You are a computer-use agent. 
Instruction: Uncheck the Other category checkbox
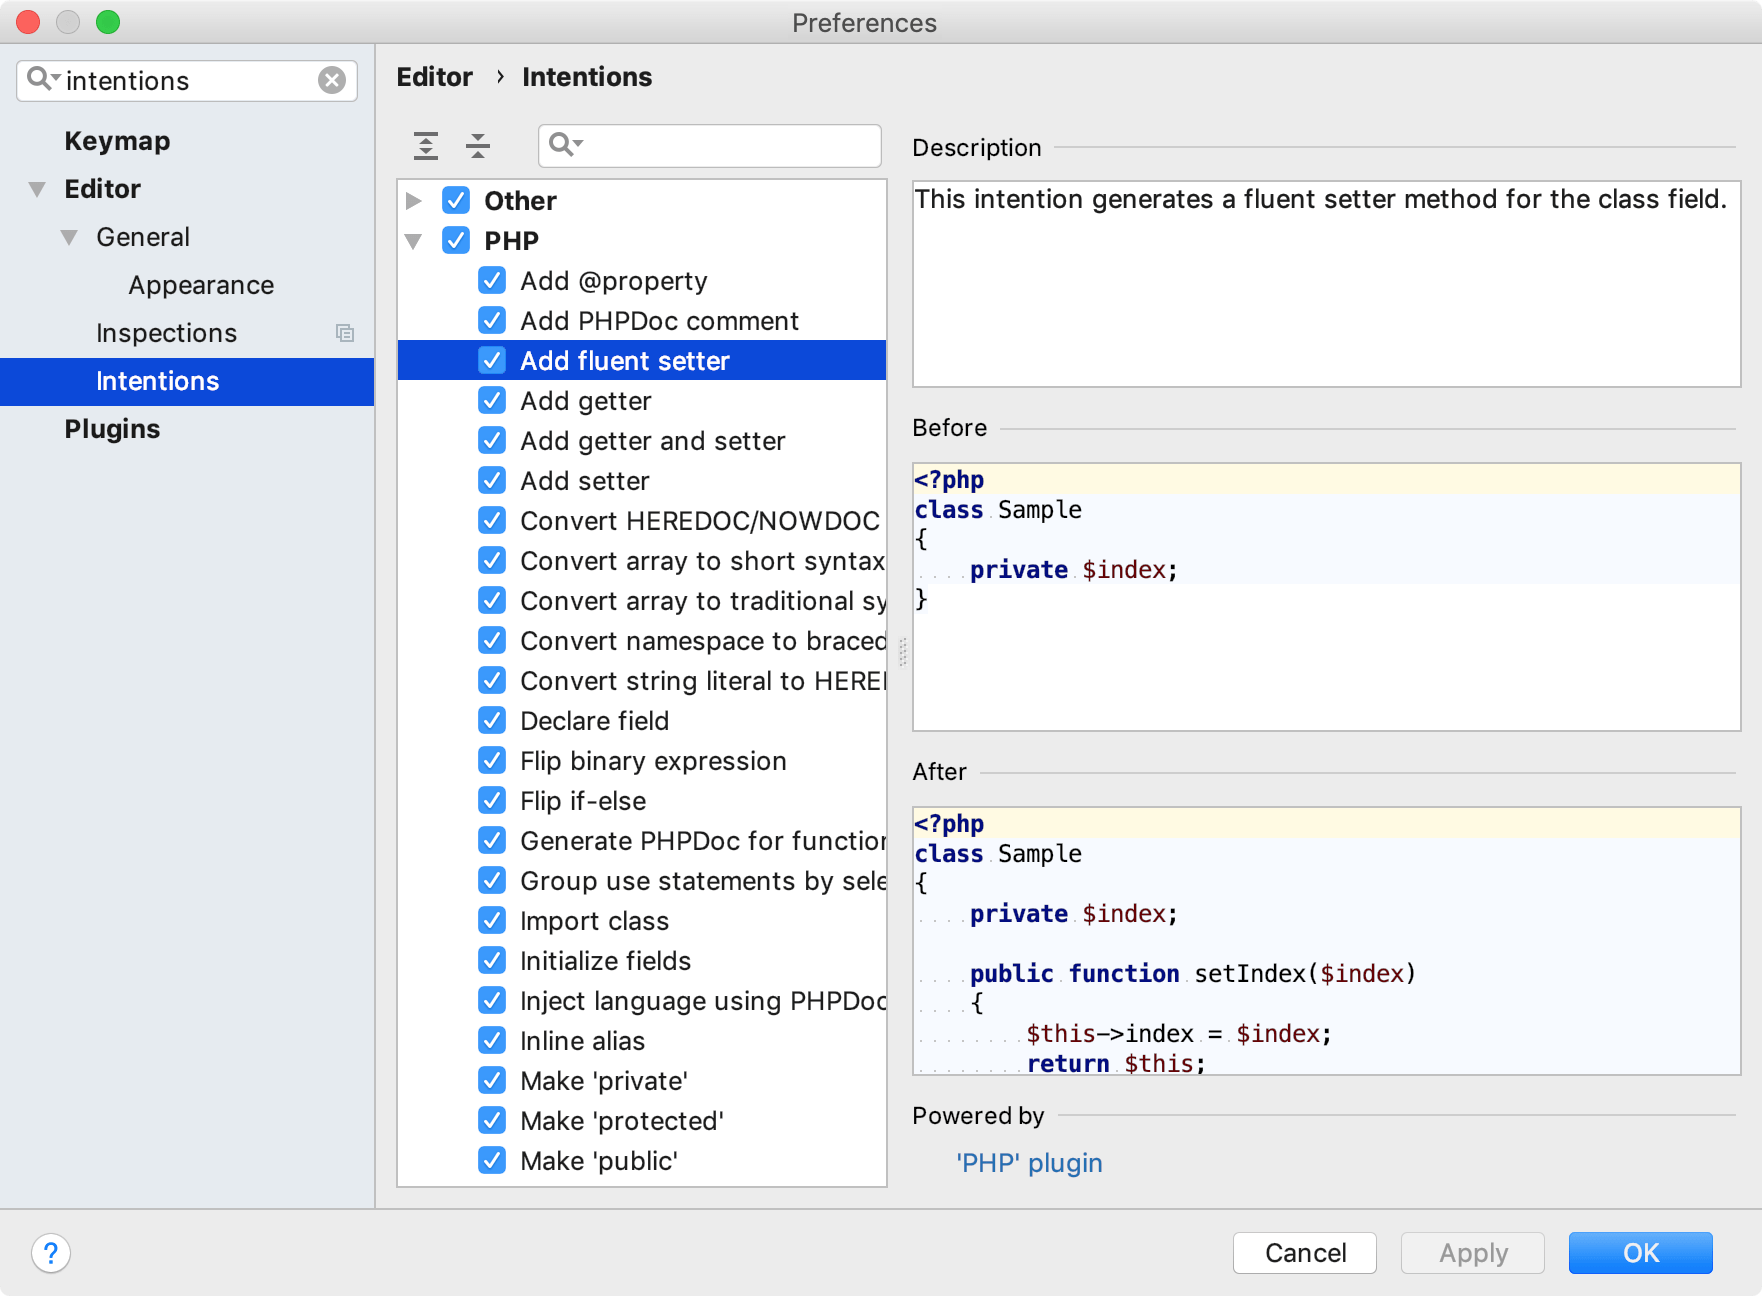pyautogui.click(x=456, y=200)
